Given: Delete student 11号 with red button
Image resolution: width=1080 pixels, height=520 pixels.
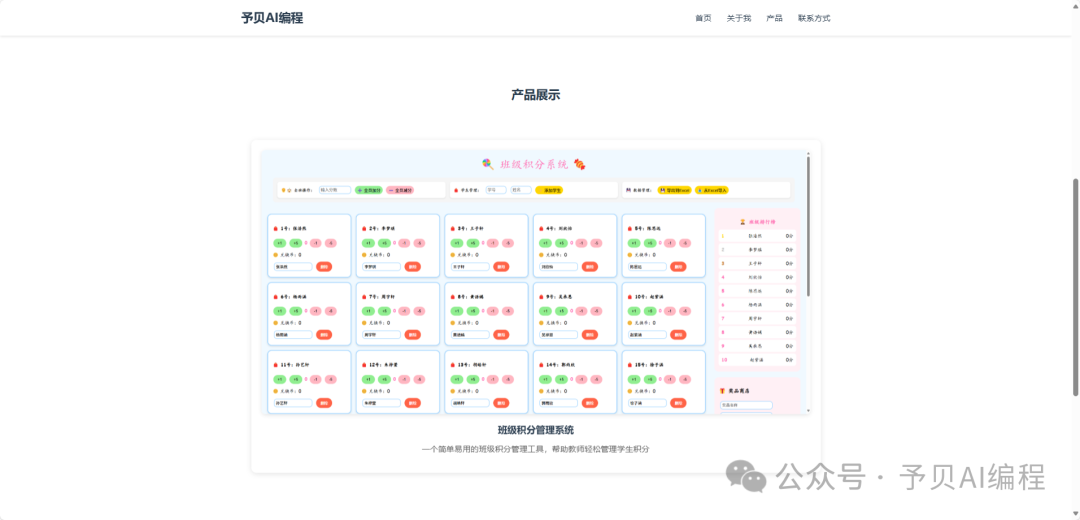Looking at the screenshot, I should (x=324, y=403).
